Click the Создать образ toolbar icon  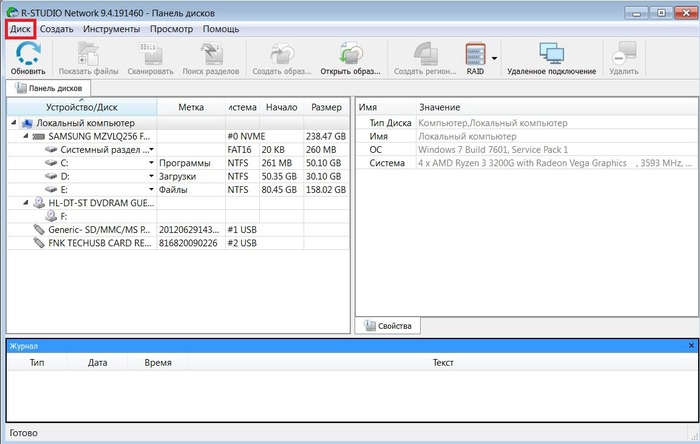[x=280, y=55]
